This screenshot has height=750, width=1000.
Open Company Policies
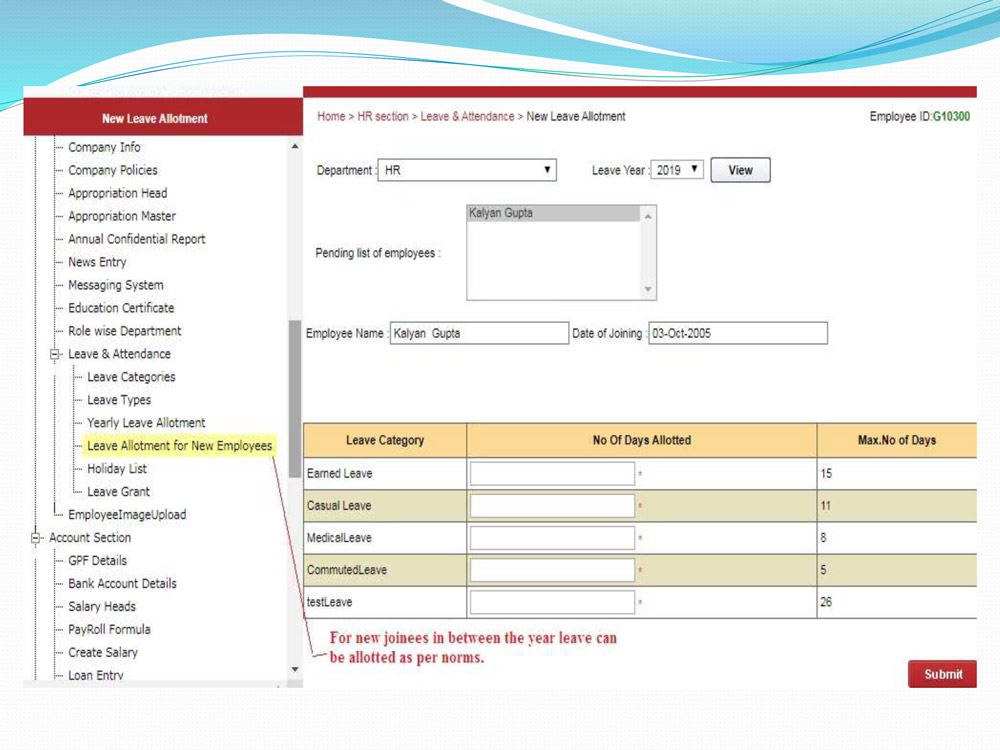click(x=113, y=170)
